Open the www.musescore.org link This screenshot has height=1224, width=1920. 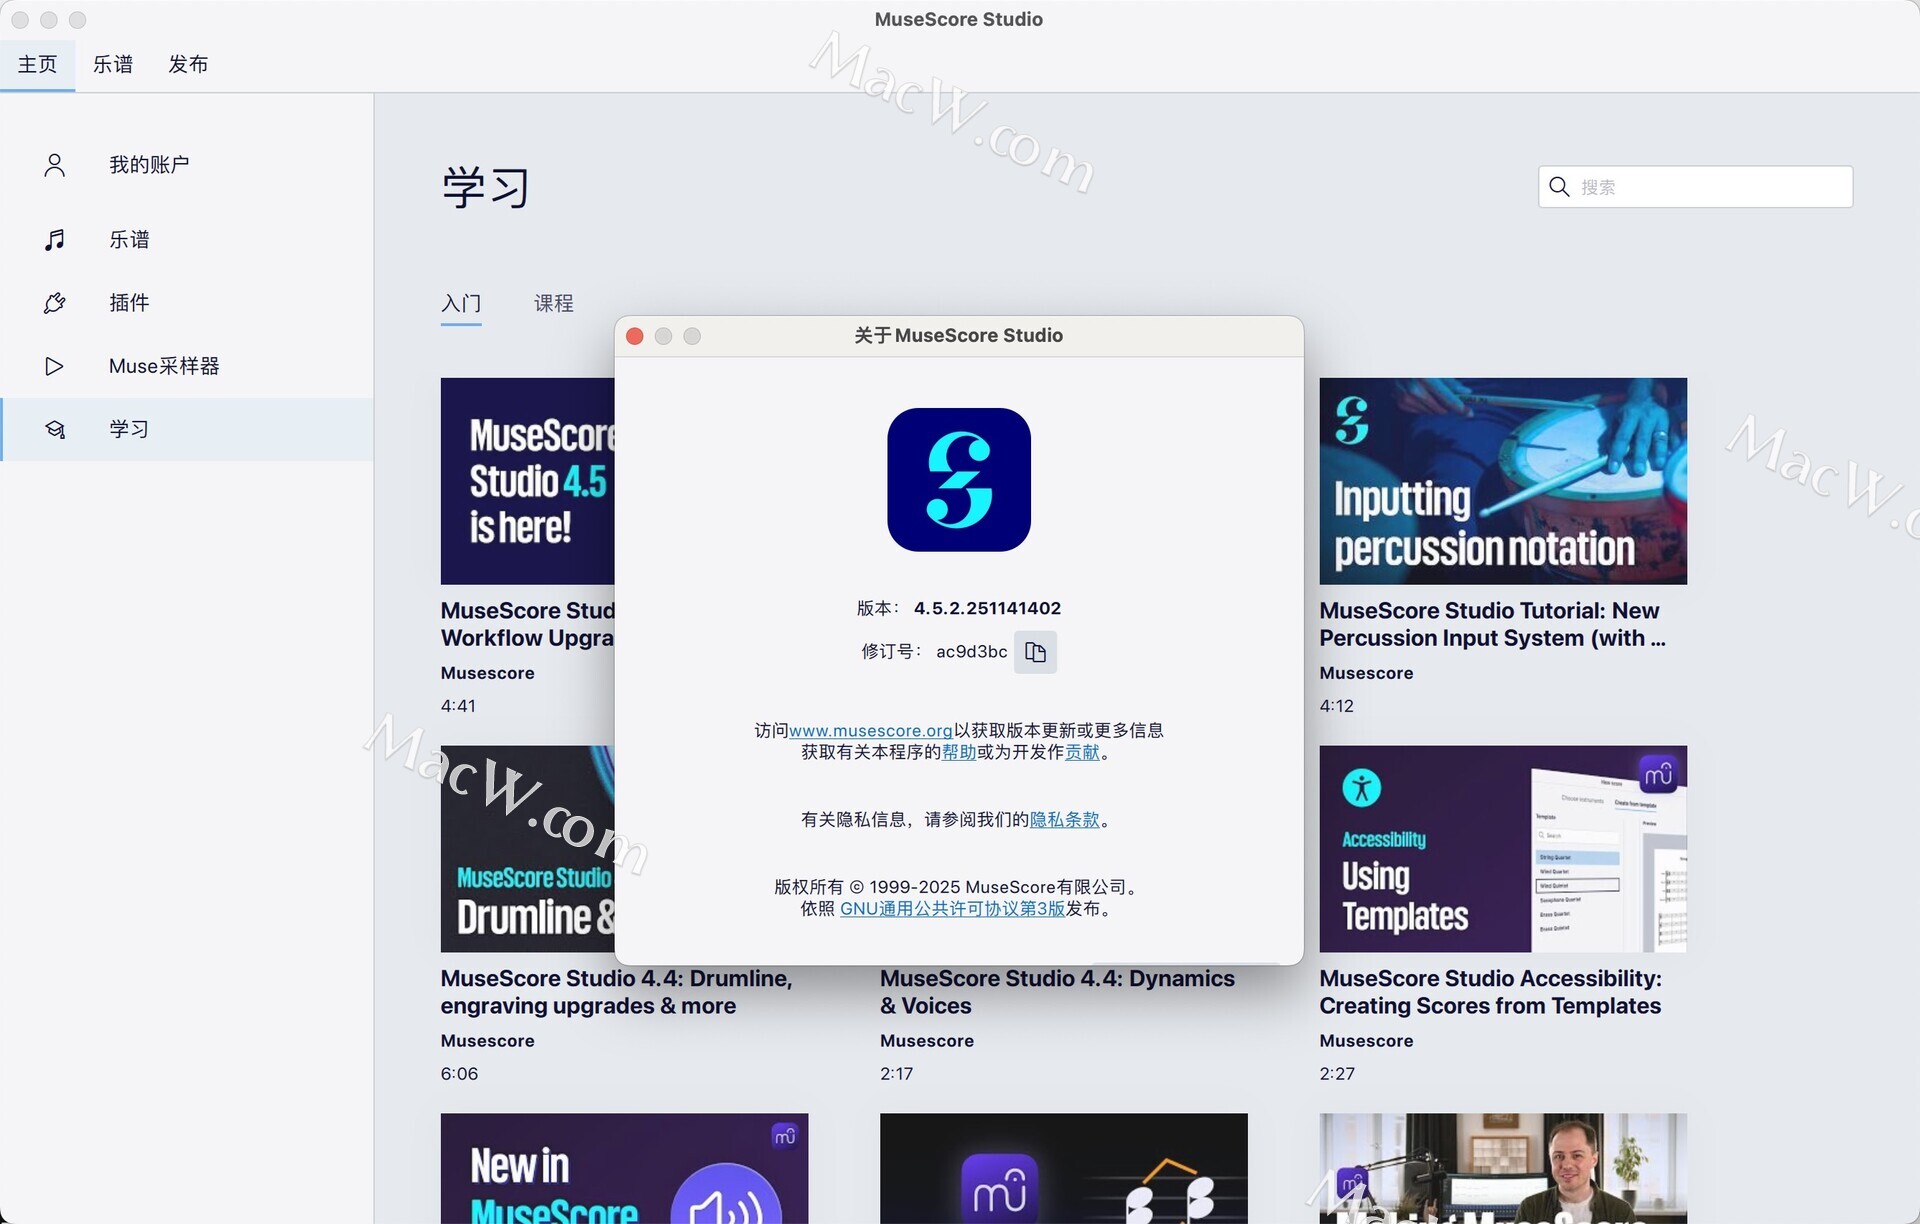[x=871, y=731]
